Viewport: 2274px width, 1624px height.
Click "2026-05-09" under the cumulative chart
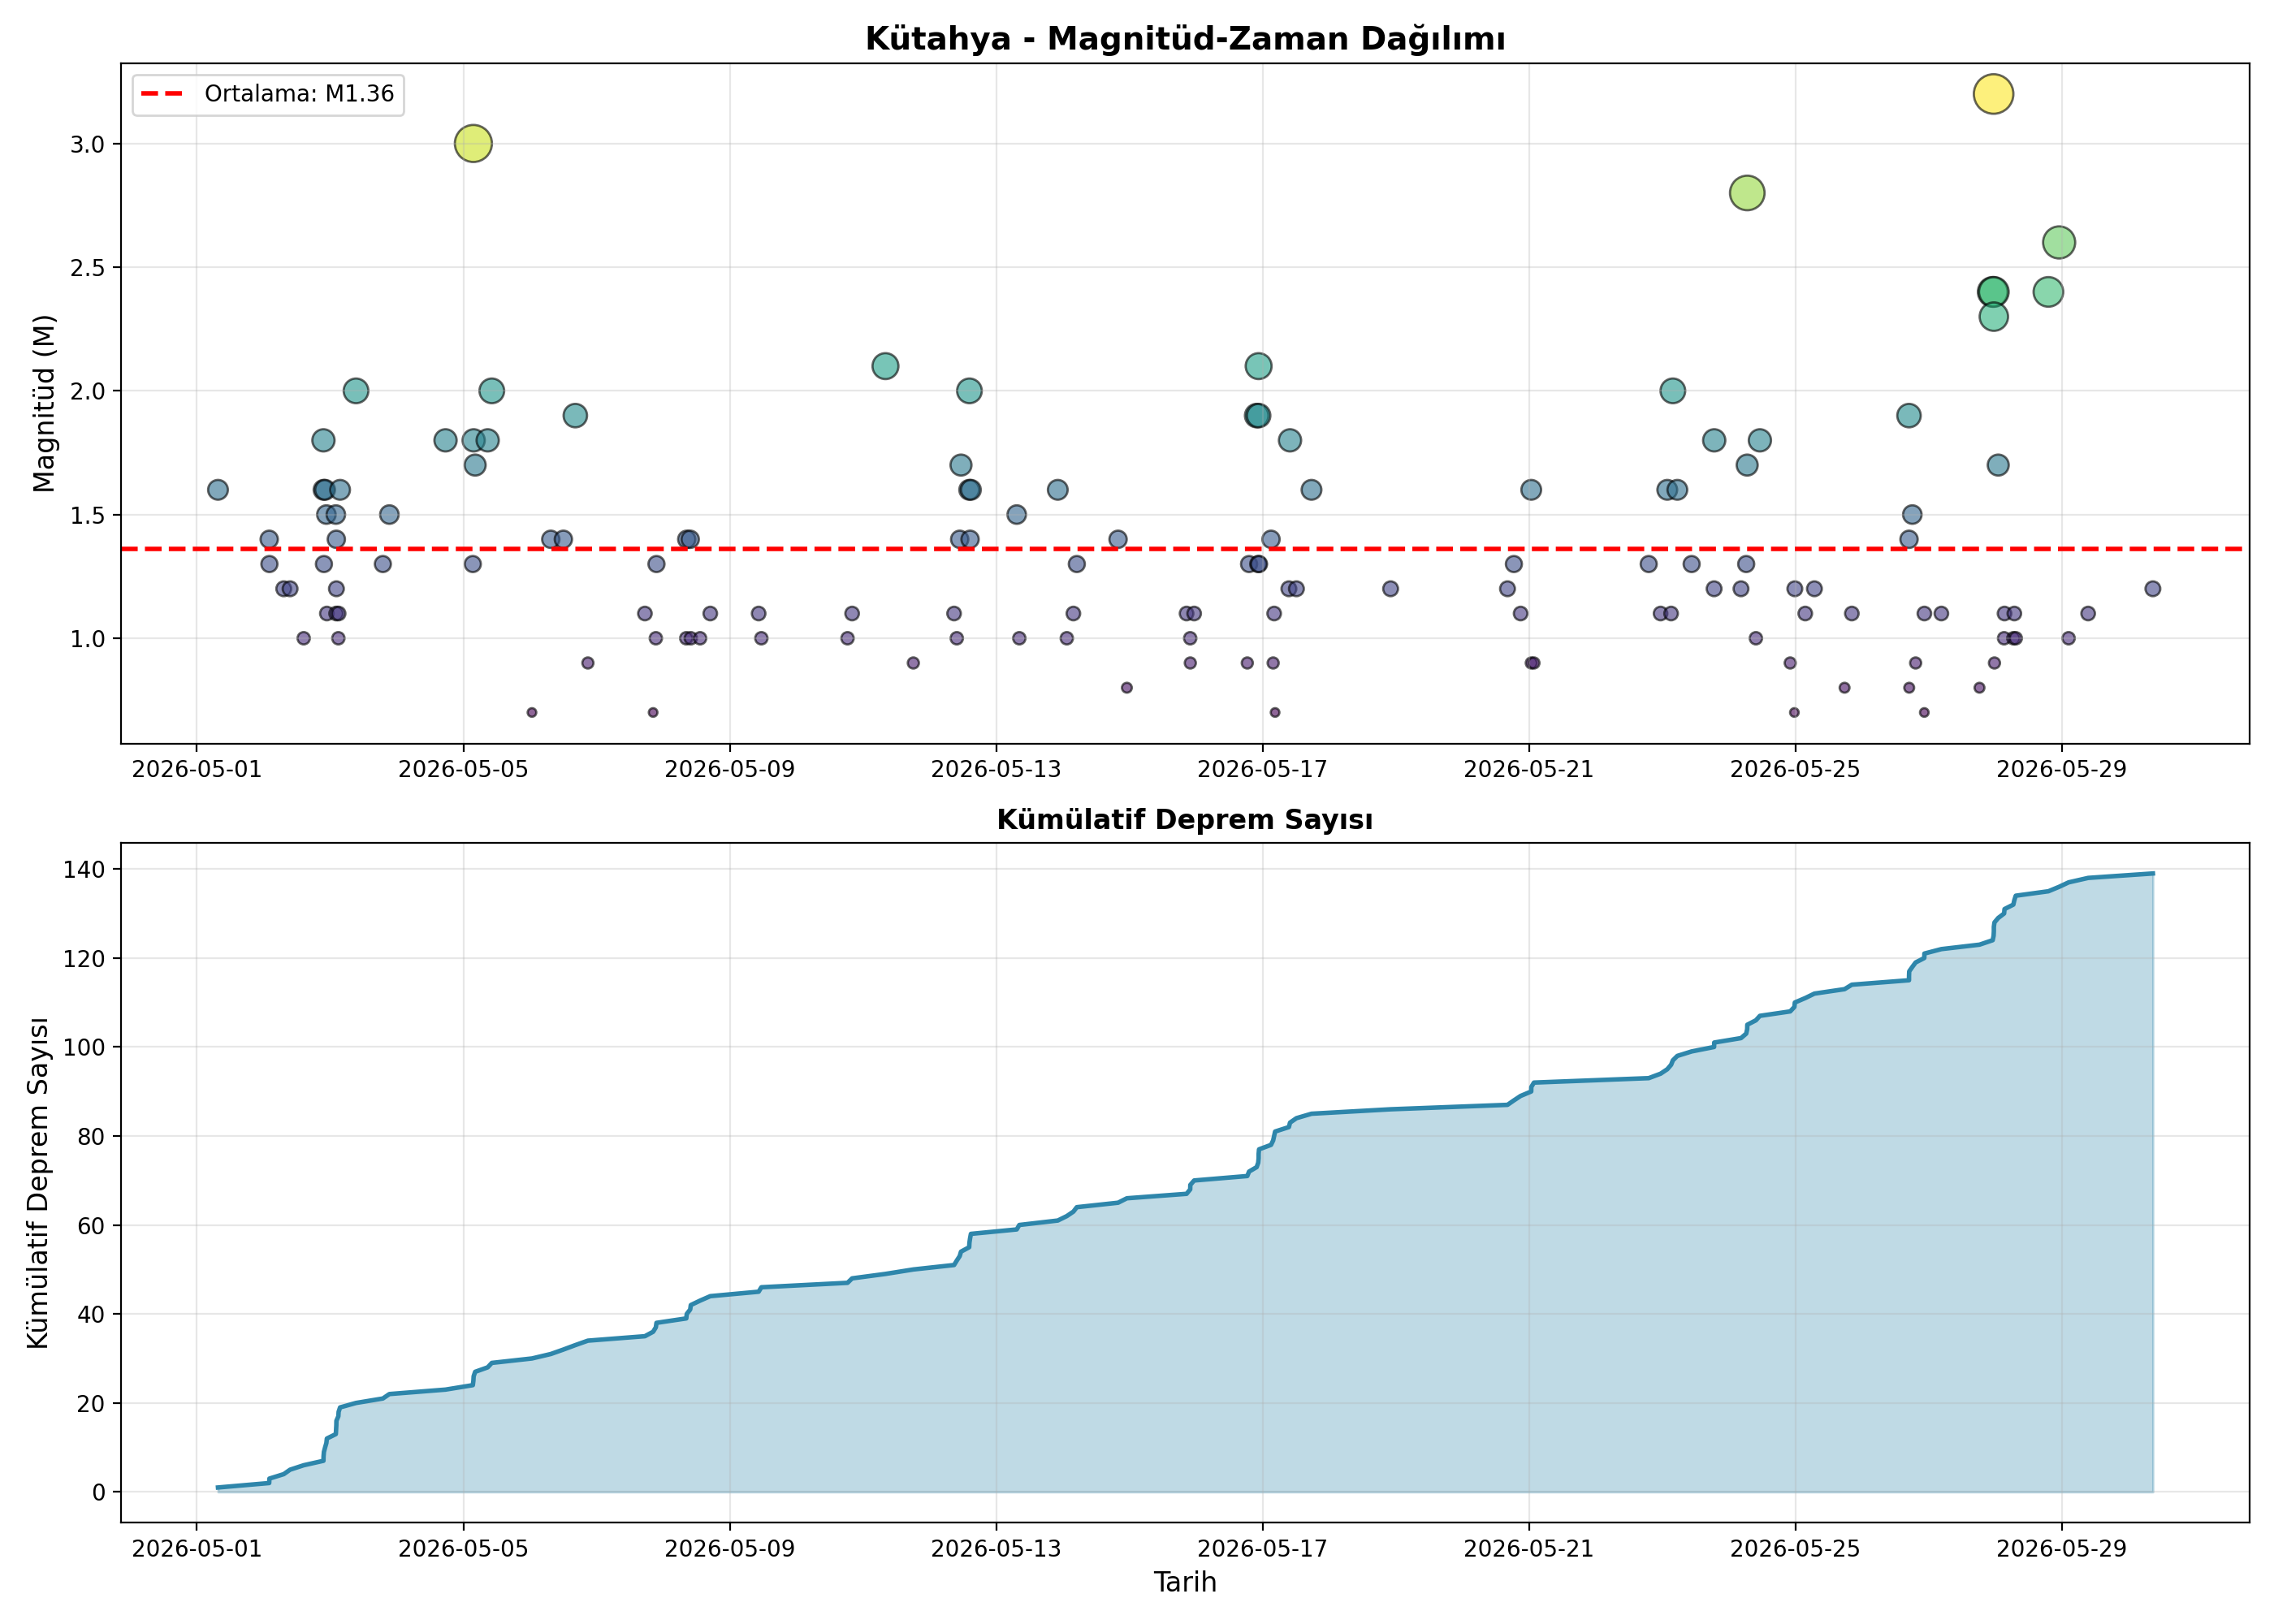[730, 1549]
